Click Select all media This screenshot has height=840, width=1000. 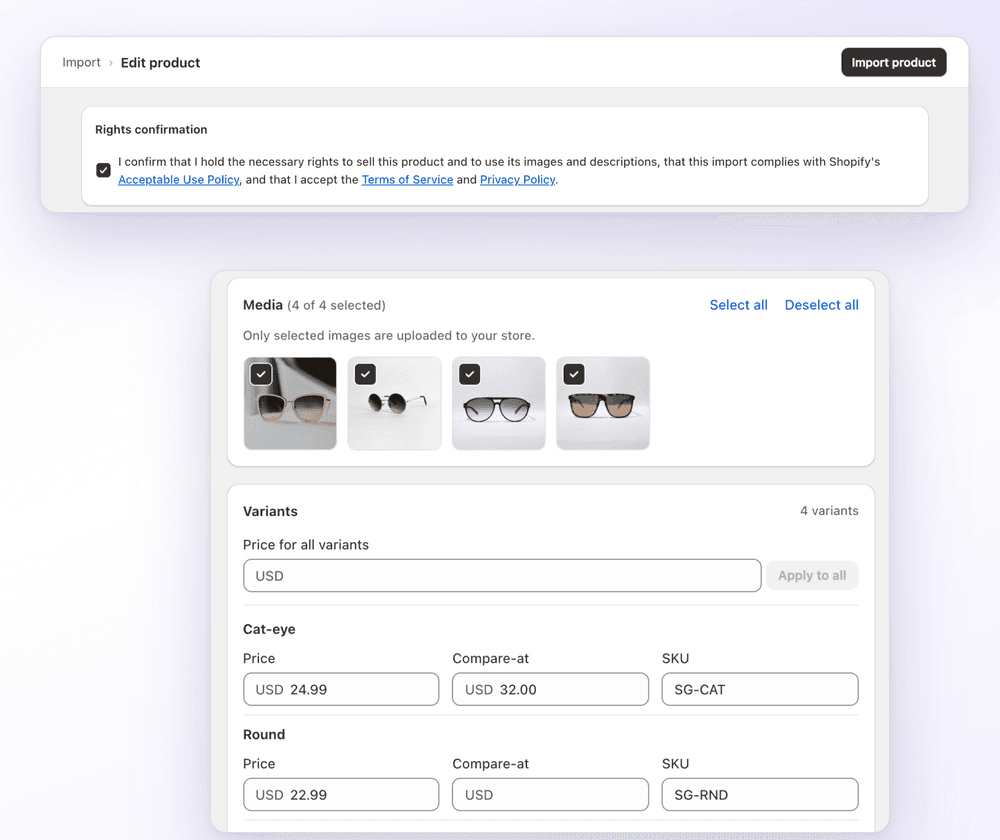coord(739,305)
